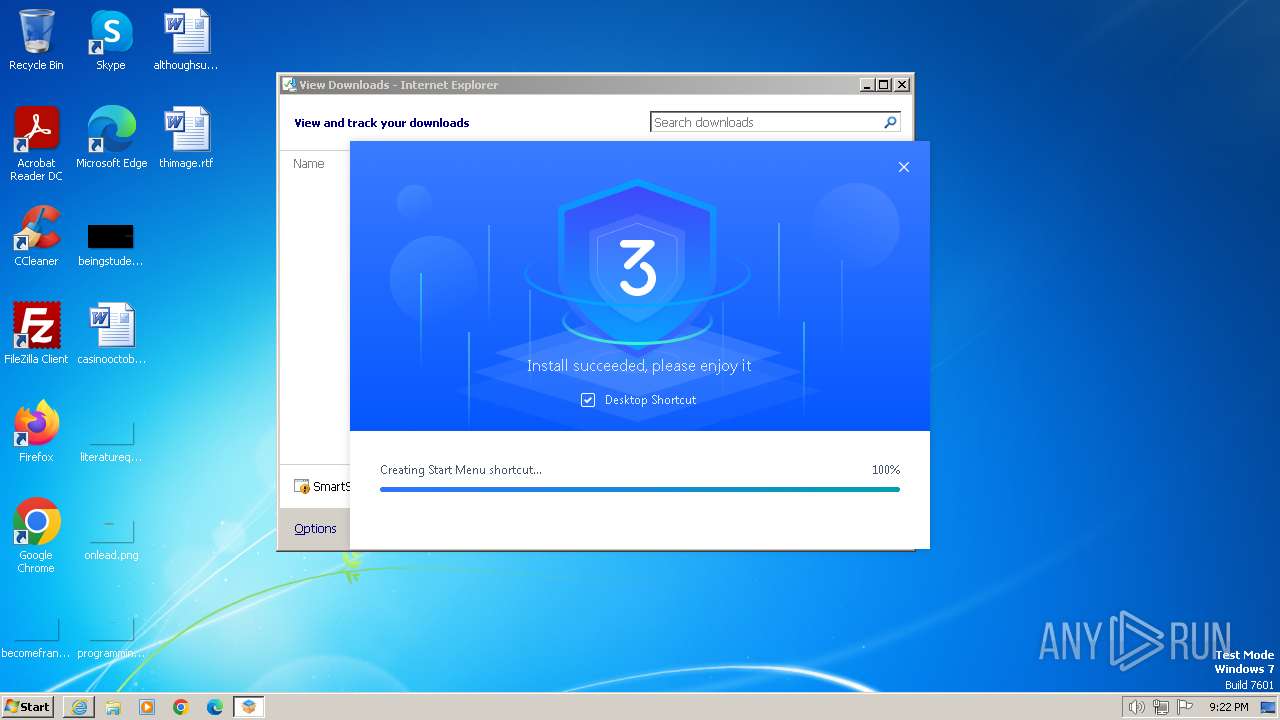Open Action Center flag icon
The image size is (1280, 720).
pos(1185,707)
